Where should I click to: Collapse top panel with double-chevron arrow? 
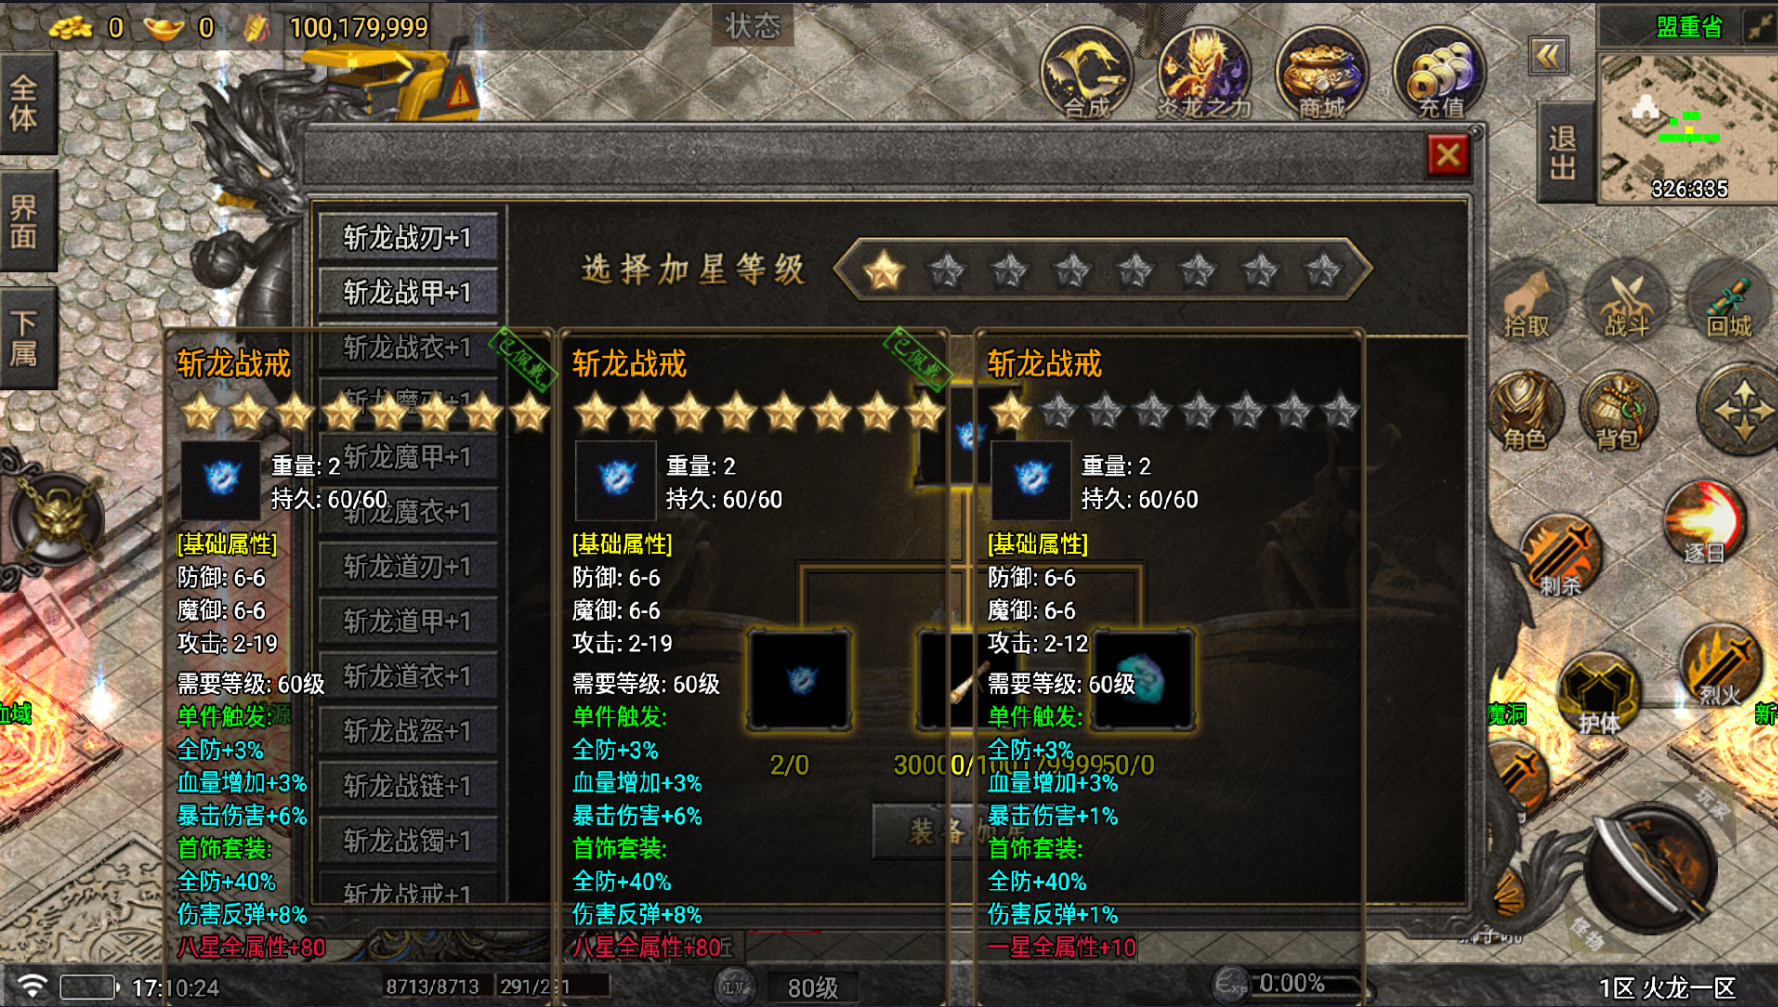coord(1548,55)
